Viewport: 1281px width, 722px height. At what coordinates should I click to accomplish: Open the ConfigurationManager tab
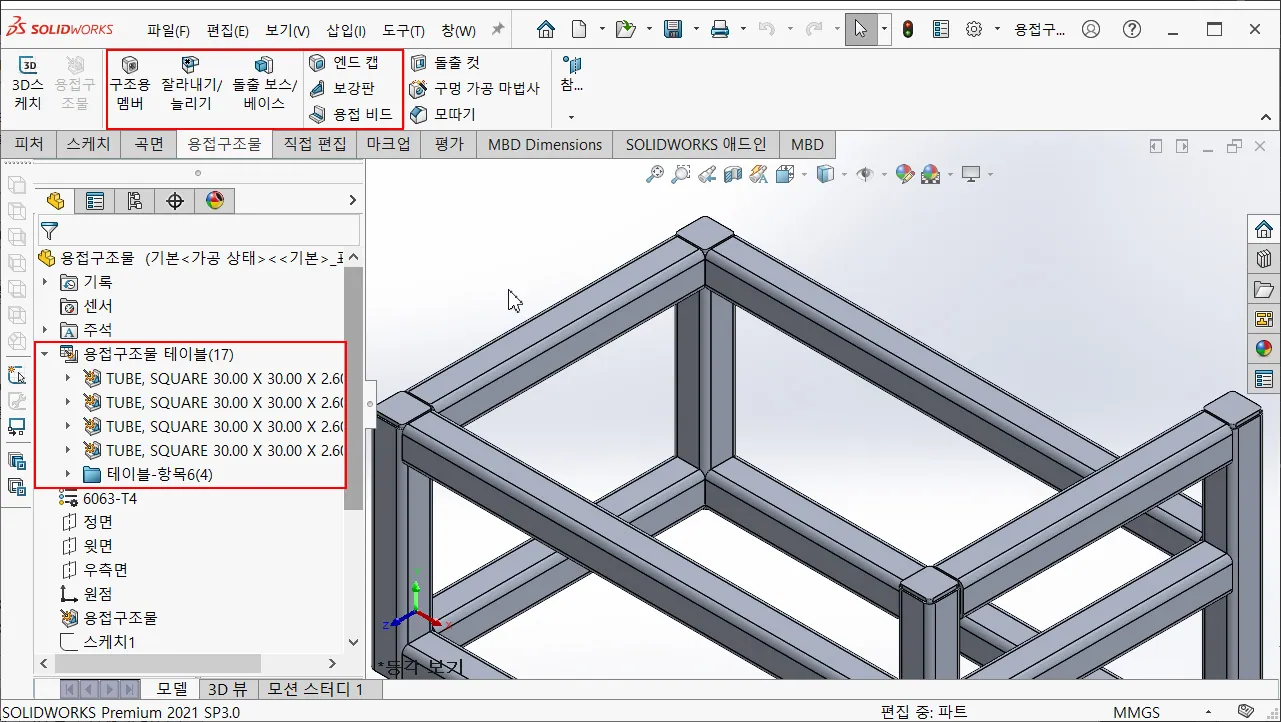point(135,201)
